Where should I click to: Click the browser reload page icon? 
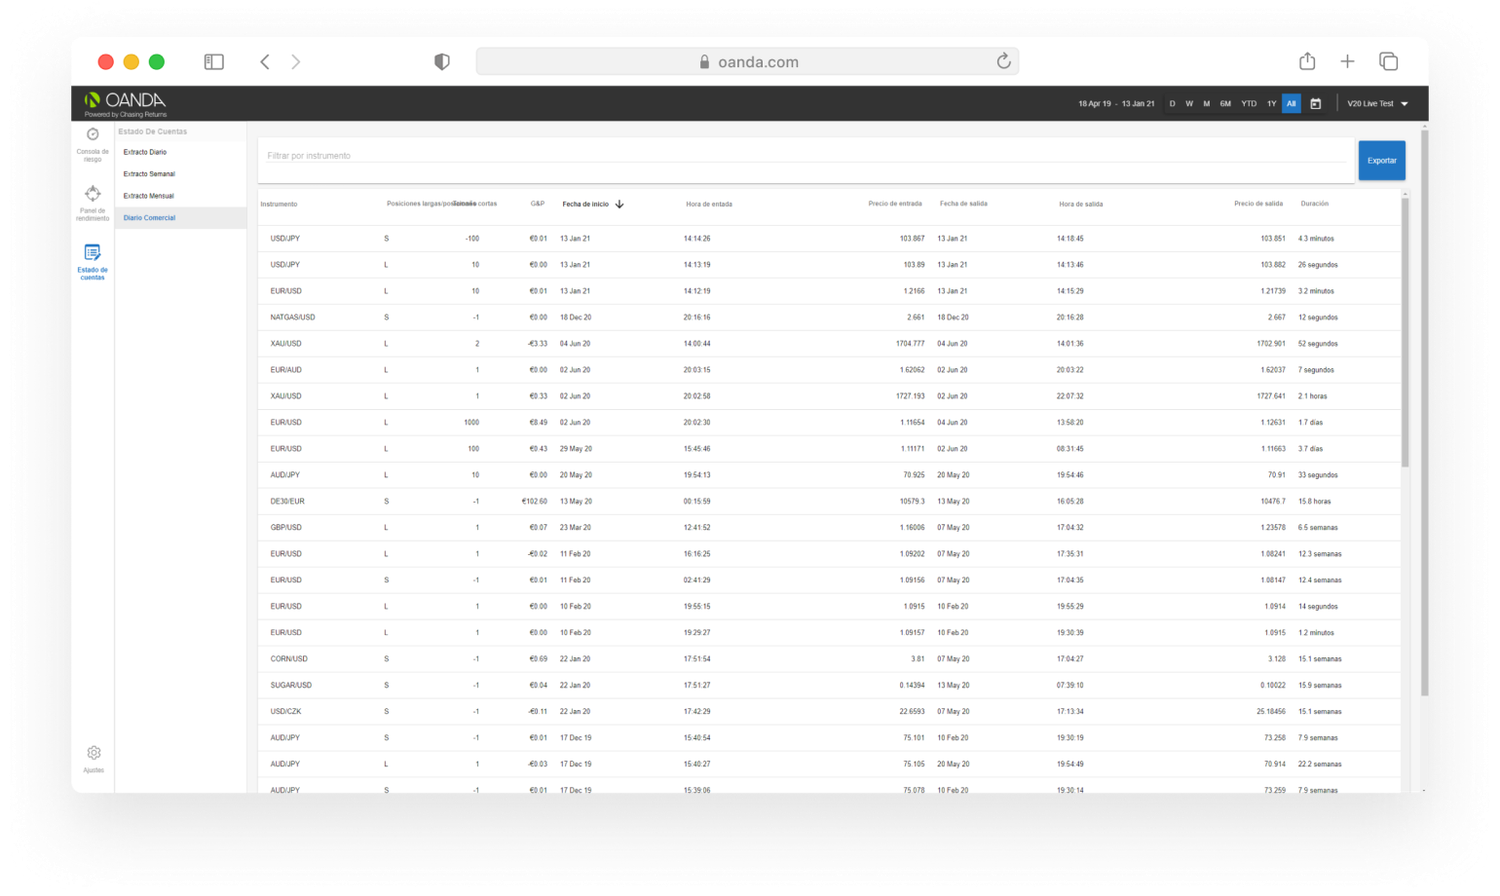(1003, 62)
